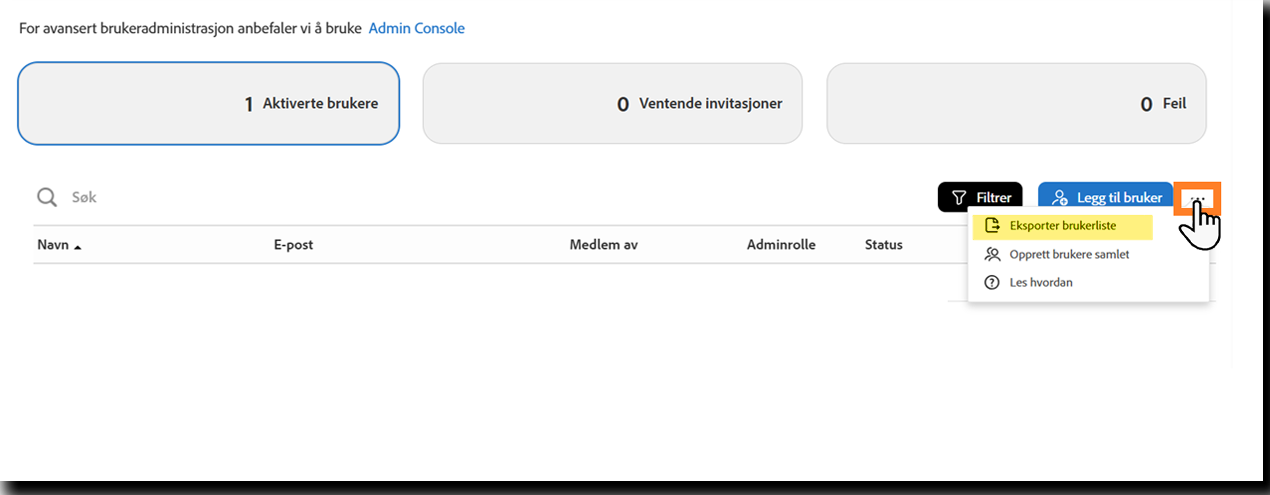This screenshot has width=1270, height=495.
Task: Select Opprett brukere samlet menu entry
Action: point(1069,254)
